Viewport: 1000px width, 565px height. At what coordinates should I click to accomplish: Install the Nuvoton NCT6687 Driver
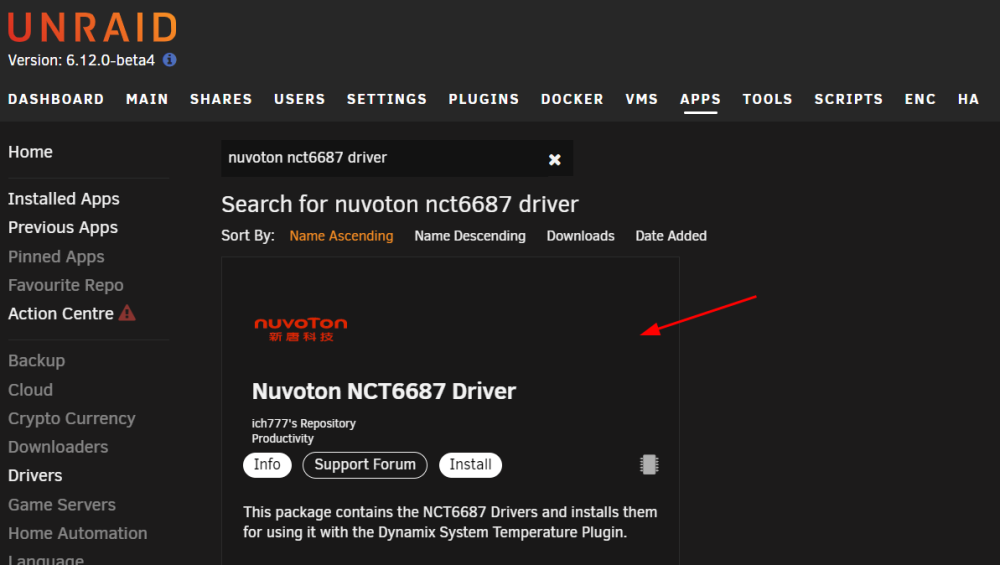point(471,465)
